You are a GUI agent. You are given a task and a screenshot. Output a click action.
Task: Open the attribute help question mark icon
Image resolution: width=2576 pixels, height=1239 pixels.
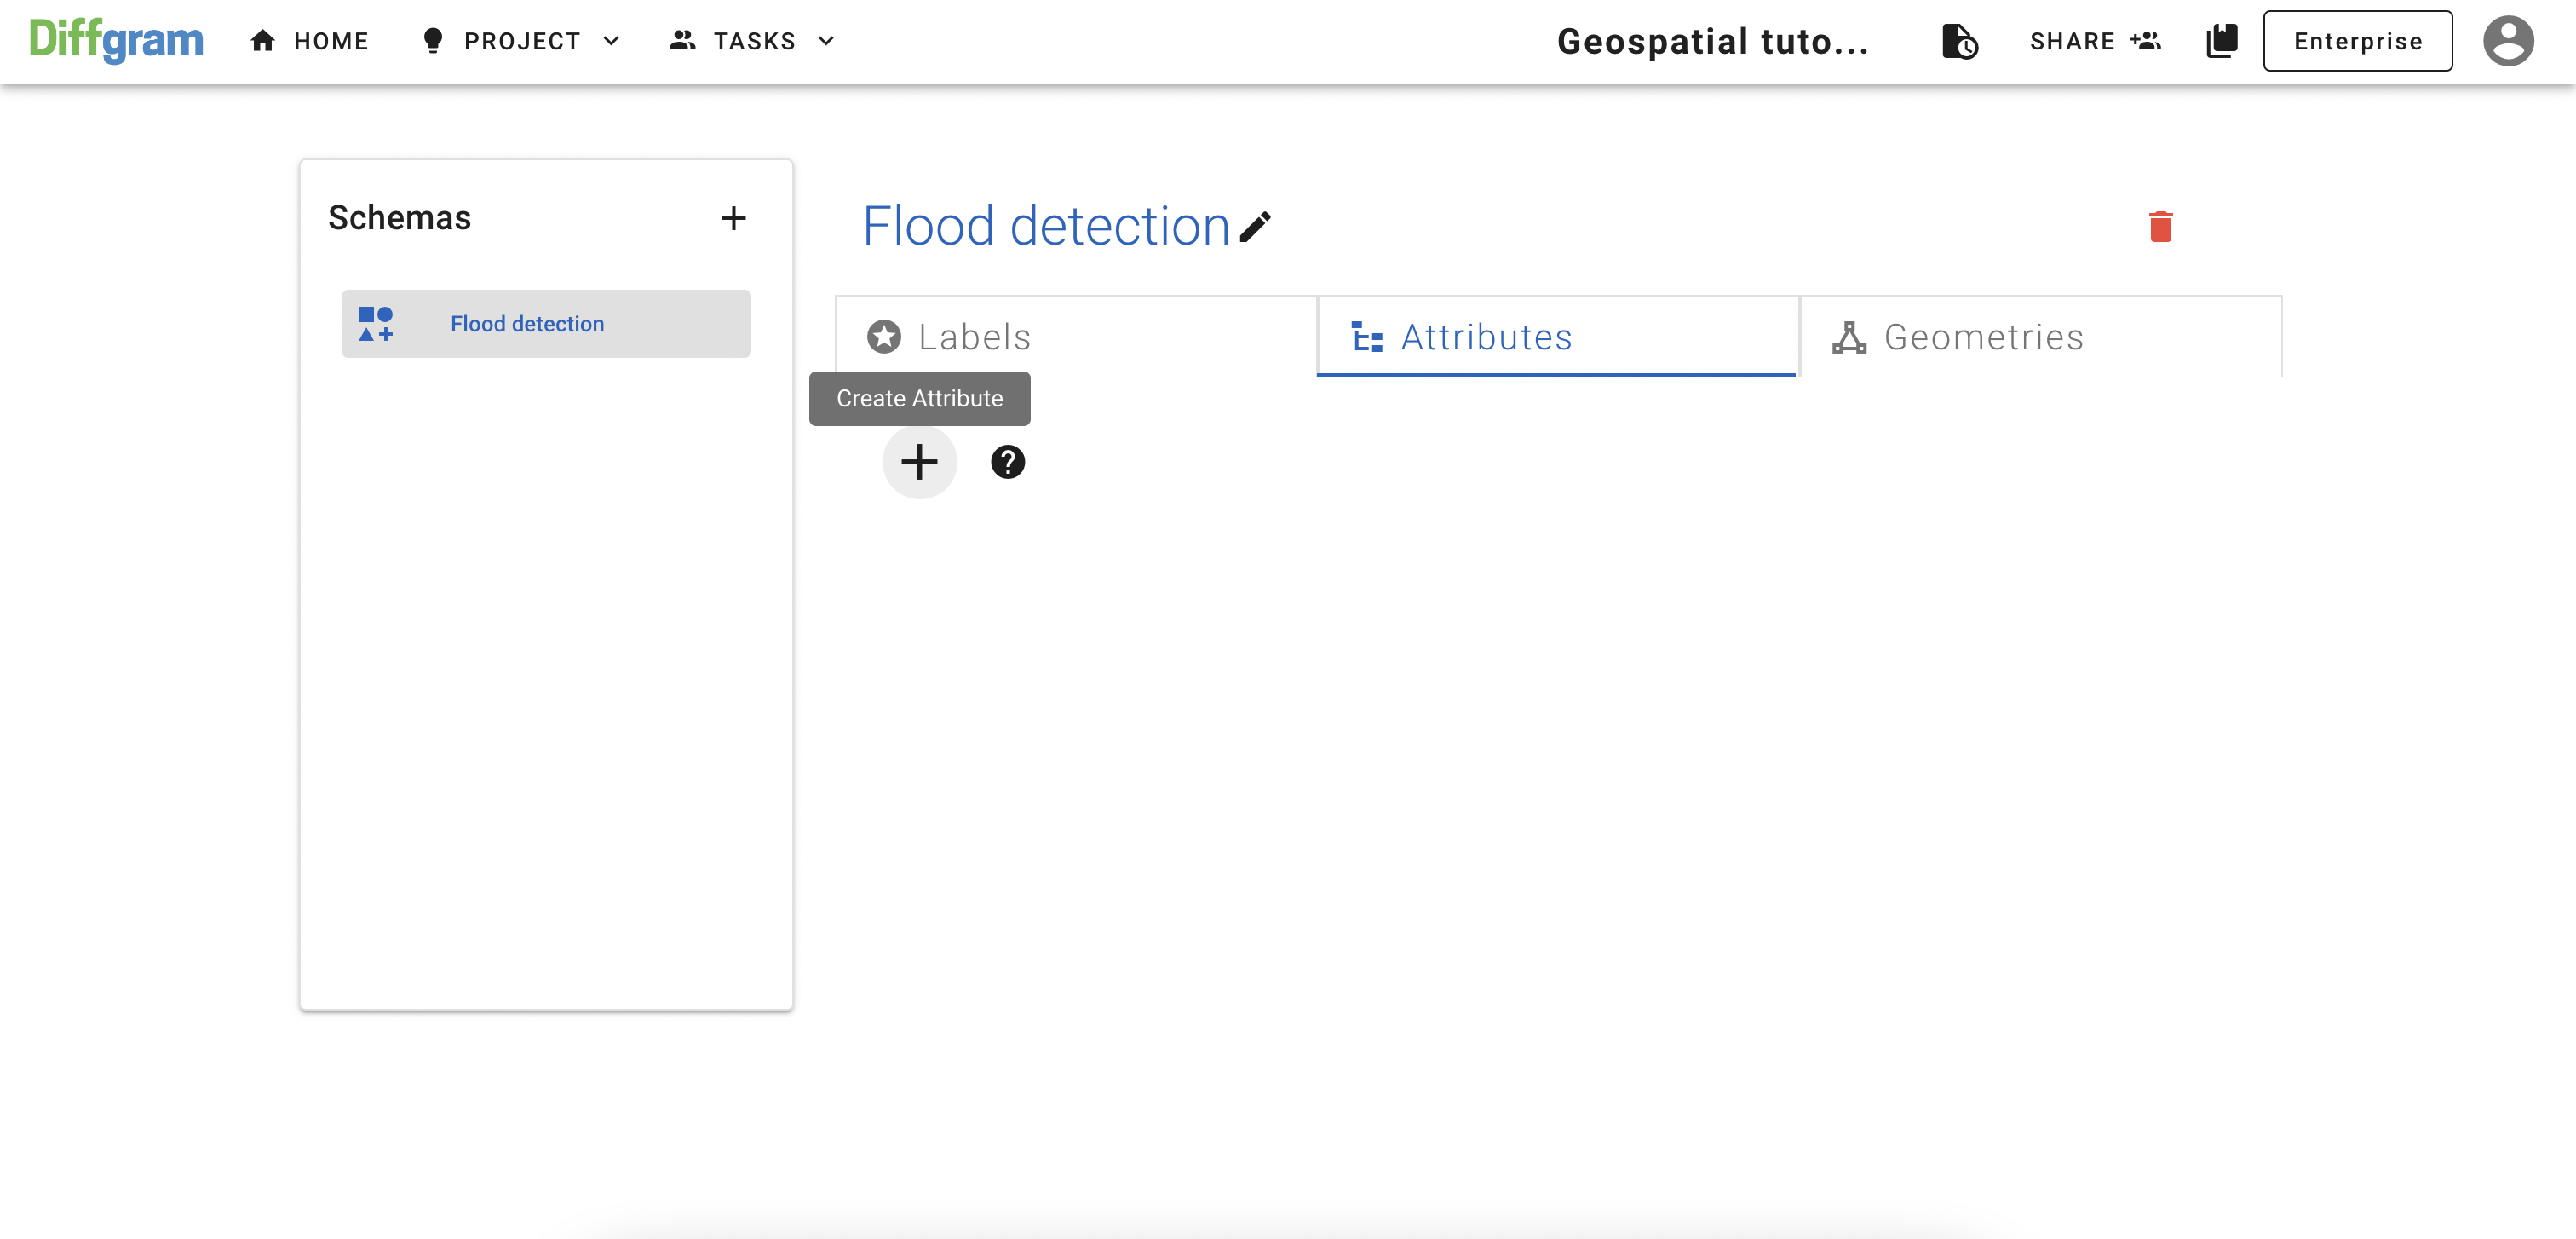(1007, 462)
